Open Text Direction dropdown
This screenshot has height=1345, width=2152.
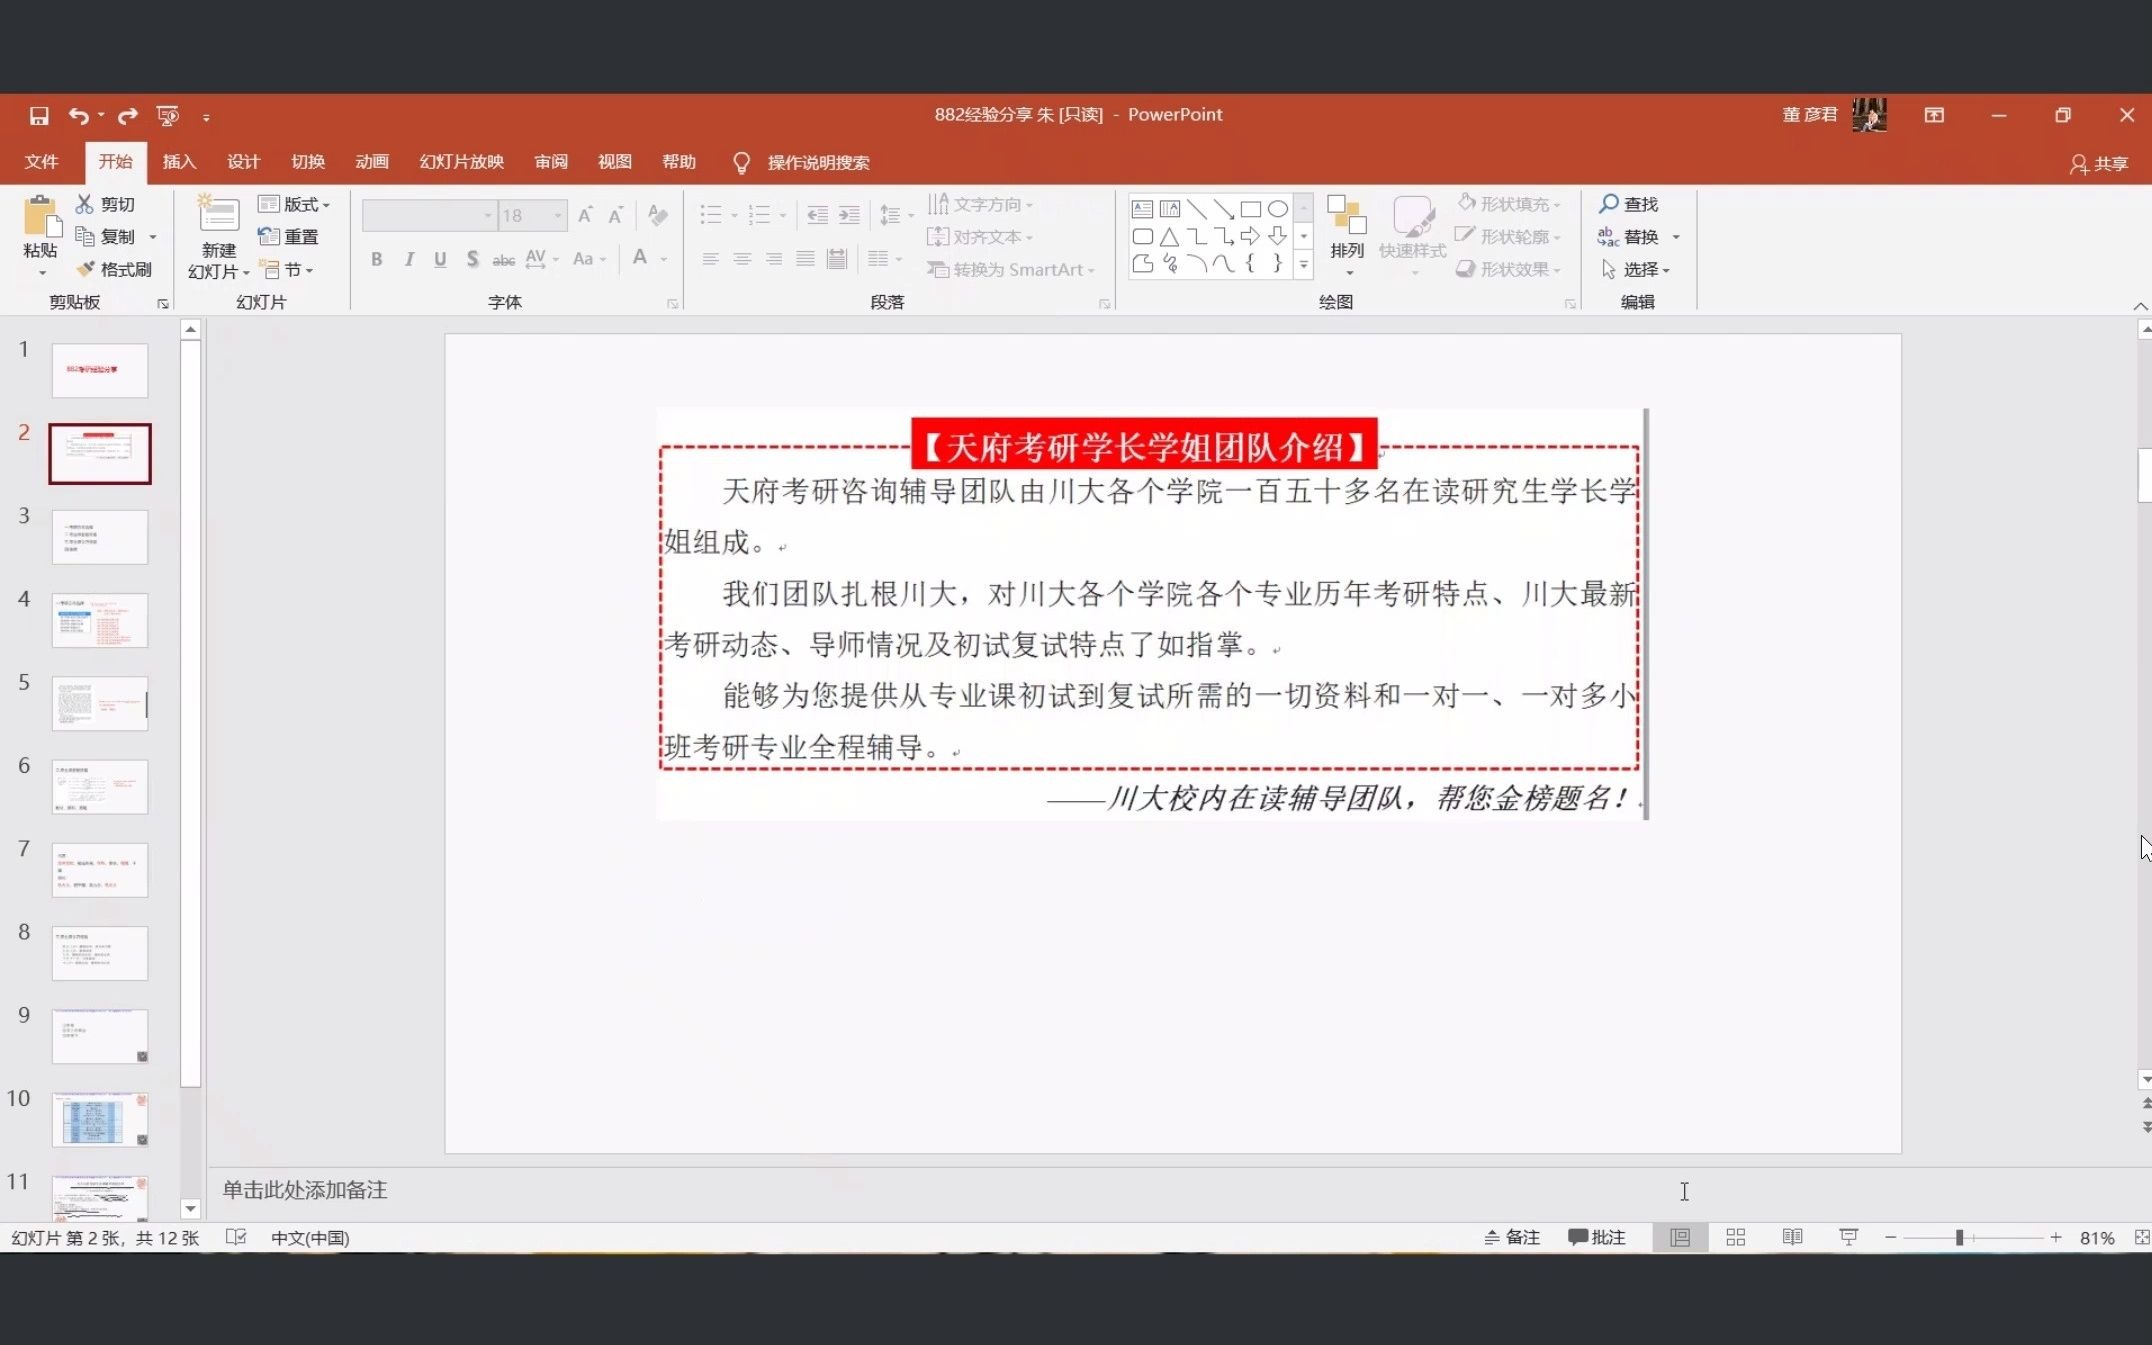pos(981,204)
